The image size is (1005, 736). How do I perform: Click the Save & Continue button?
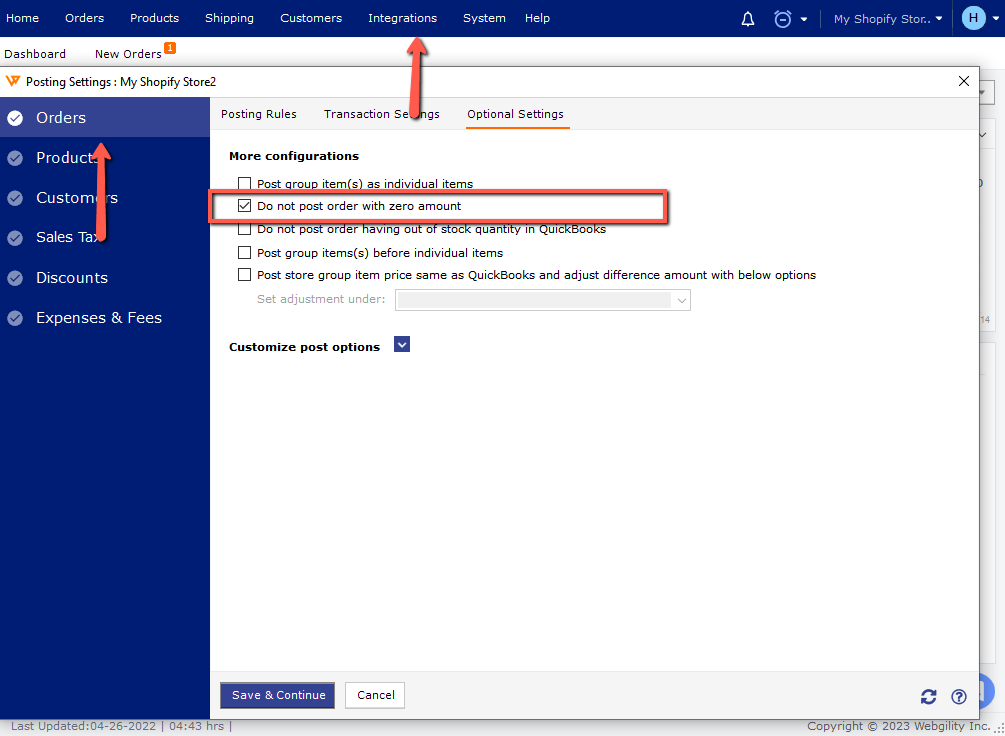pyautogui.click(x=278, y=695)
